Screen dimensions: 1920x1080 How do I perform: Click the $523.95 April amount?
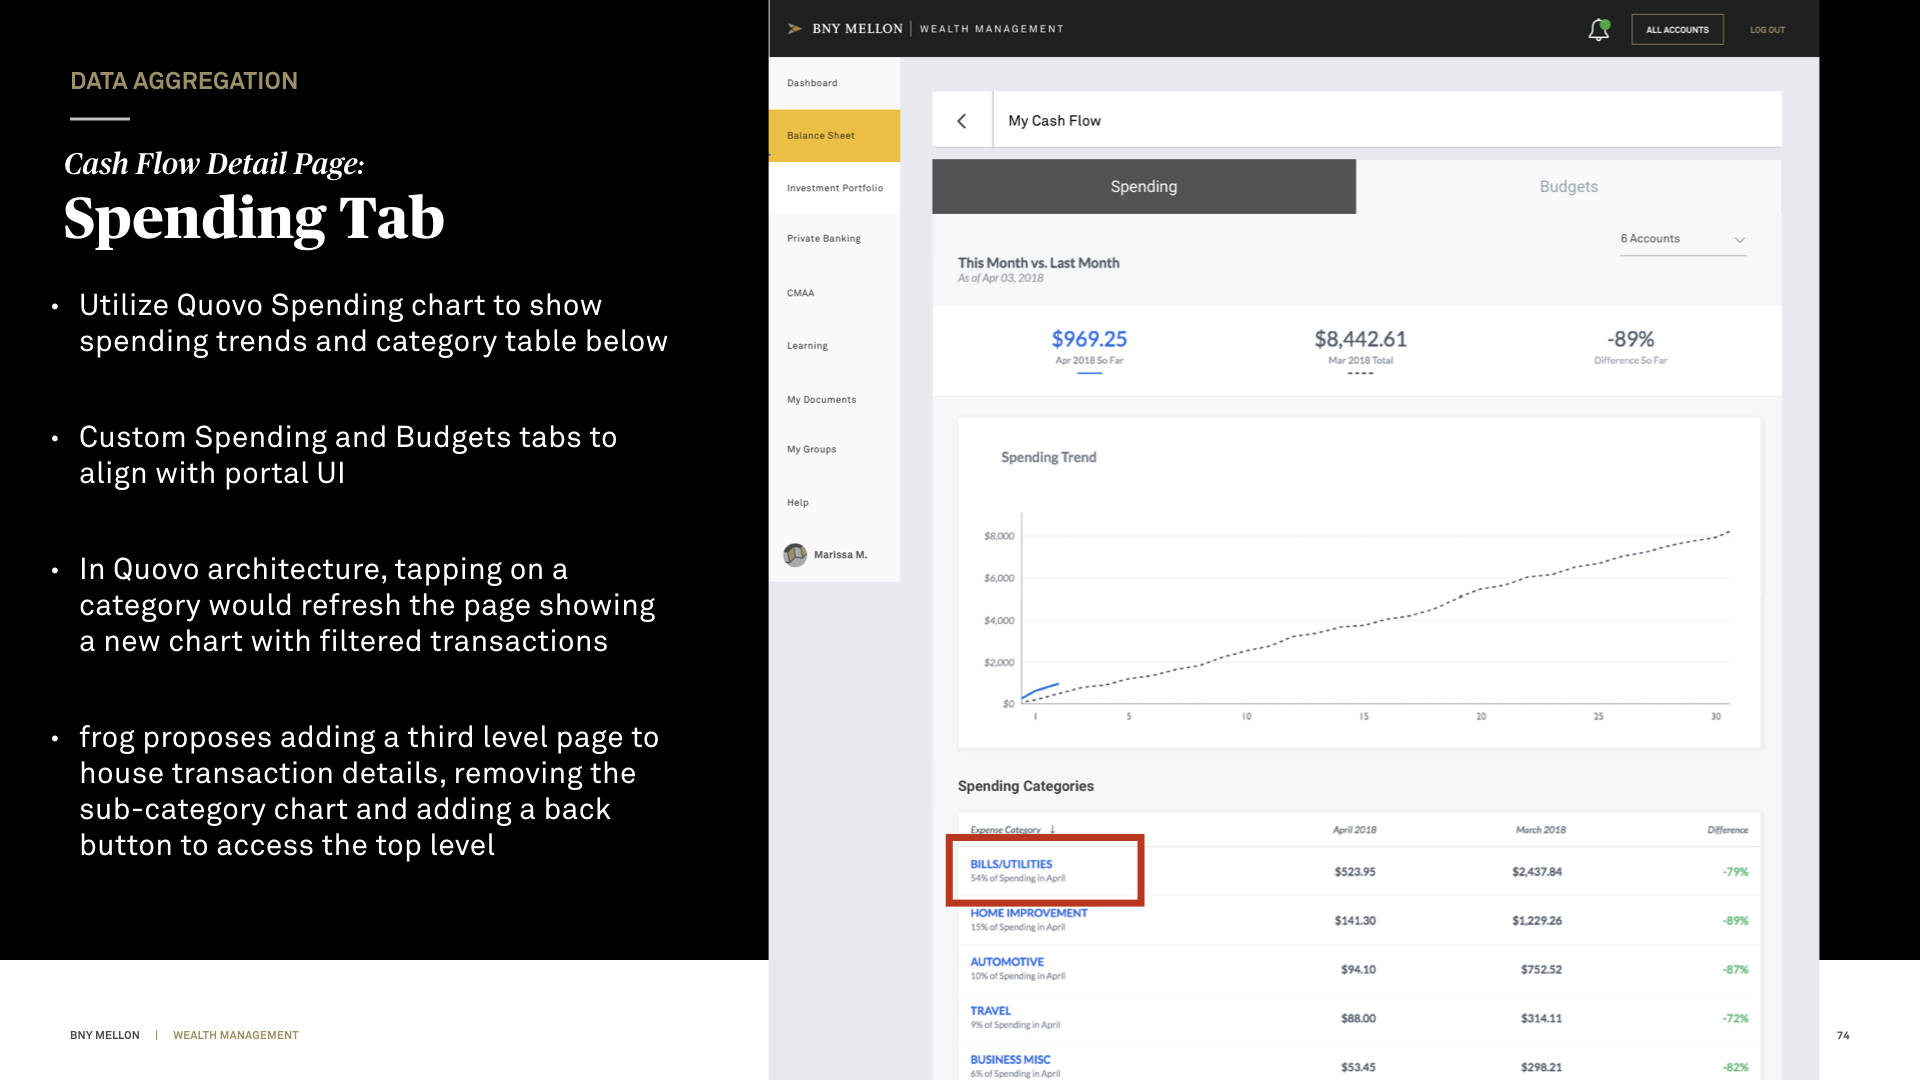click(x=1354, y=872)
